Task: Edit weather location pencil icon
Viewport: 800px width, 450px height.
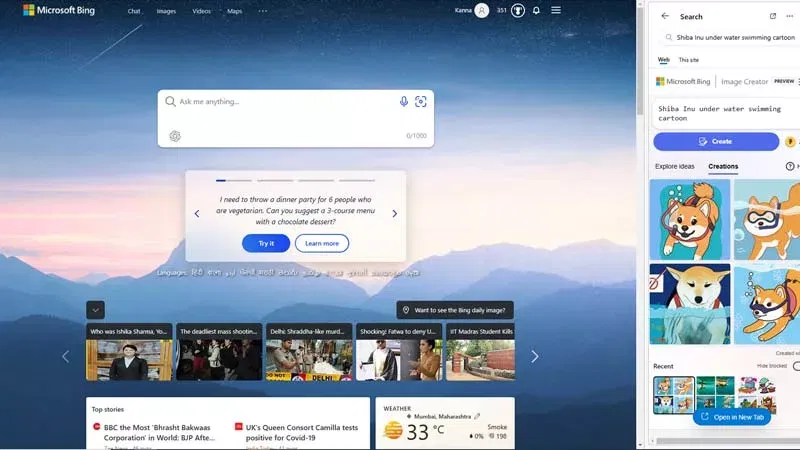Action: (x=477, y=416)
